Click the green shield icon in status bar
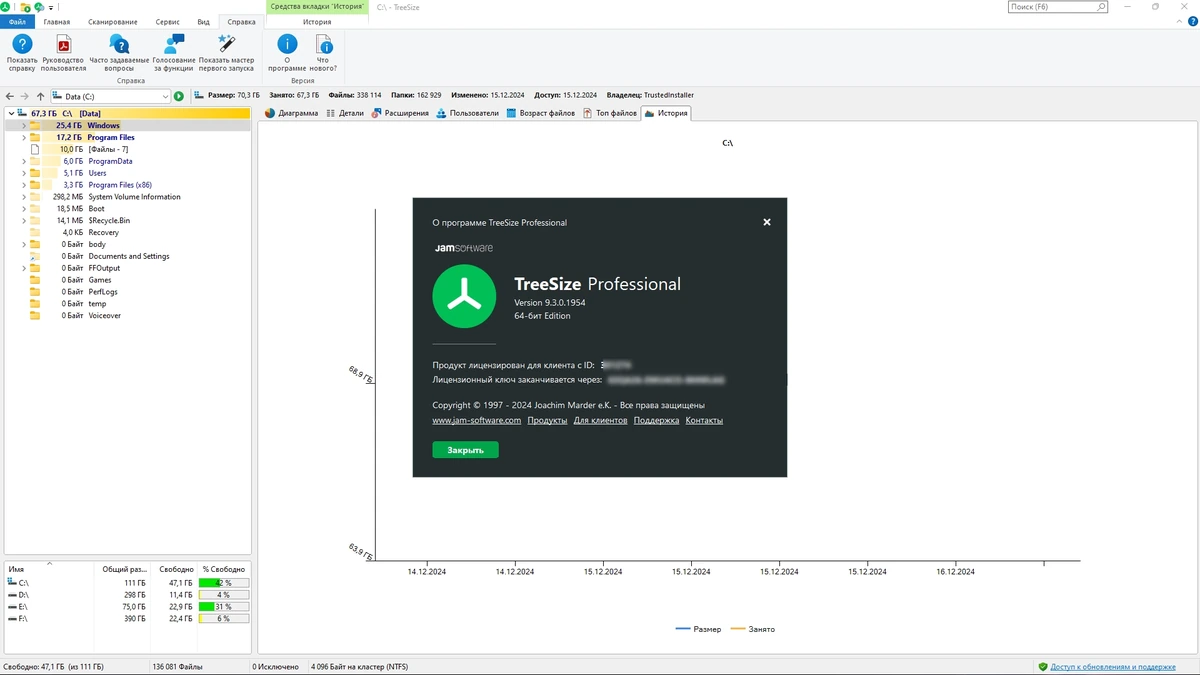 tap(1042, 666)
